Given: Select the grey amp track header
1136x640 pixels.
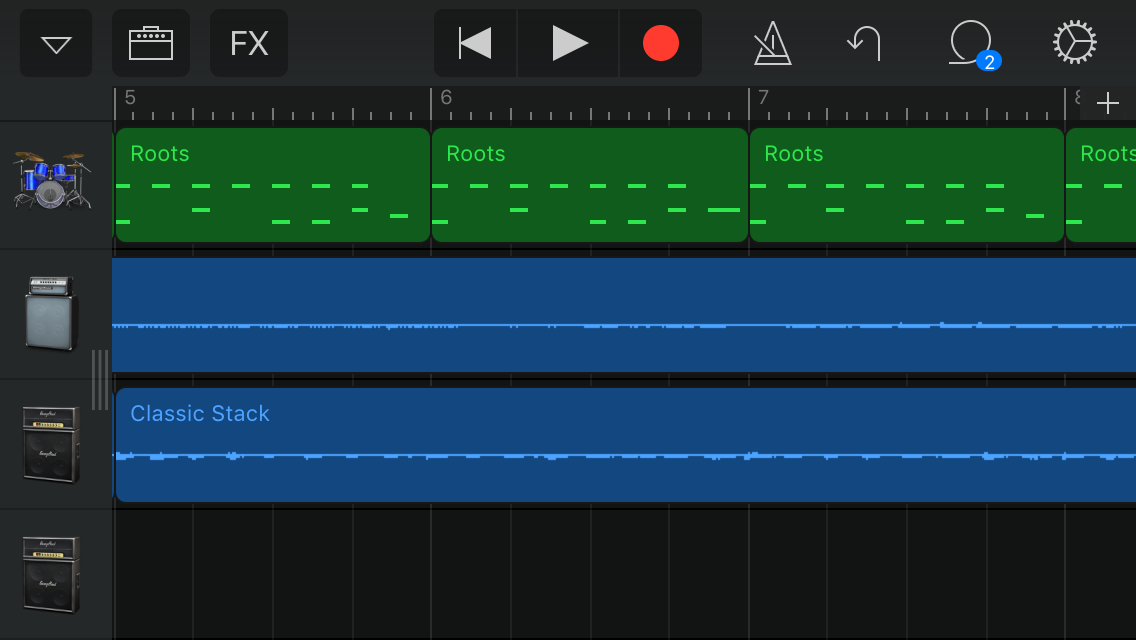Looking at the screenshot, I should point(51,313).
